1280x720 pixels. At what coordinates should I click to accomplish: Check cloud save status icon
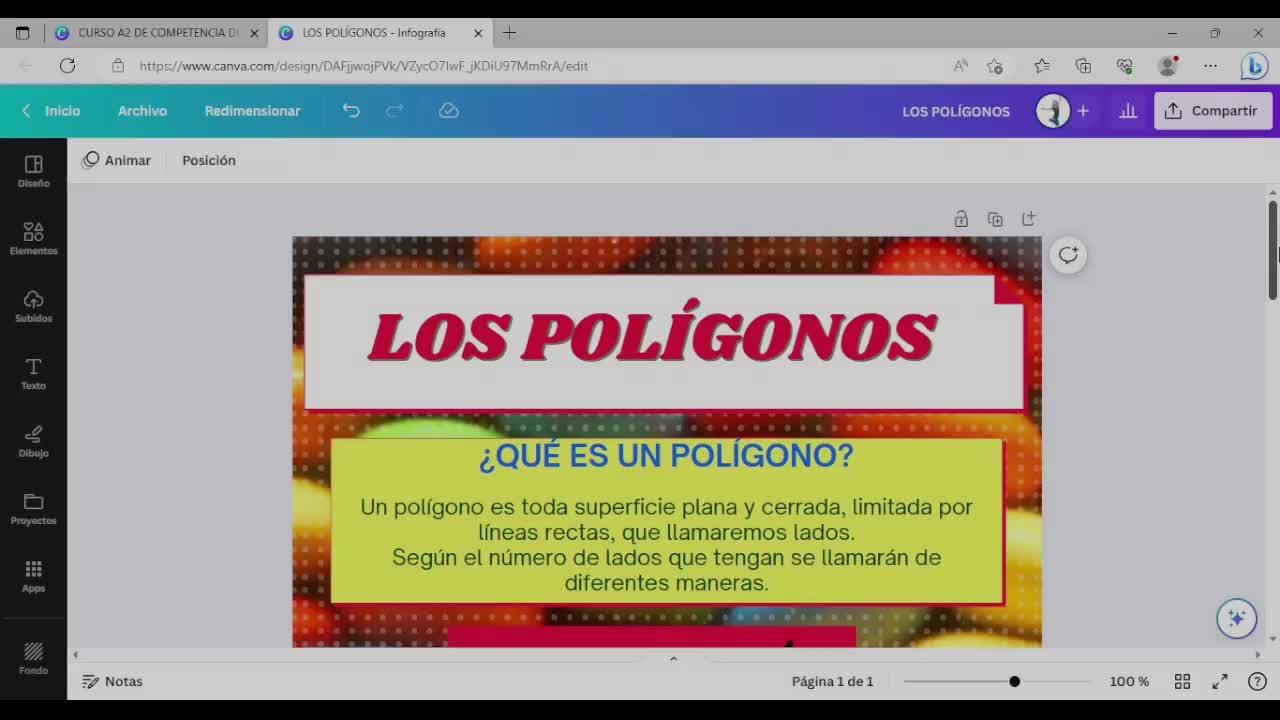pos(449,111)
